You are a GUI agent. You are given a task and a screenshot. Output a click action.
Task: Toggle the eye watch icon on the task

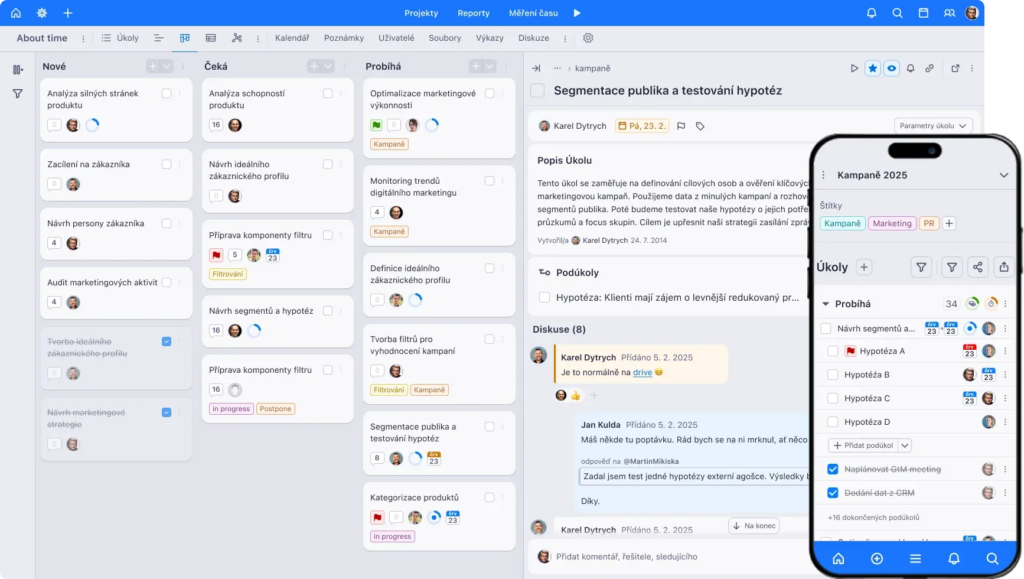[891, 68]
